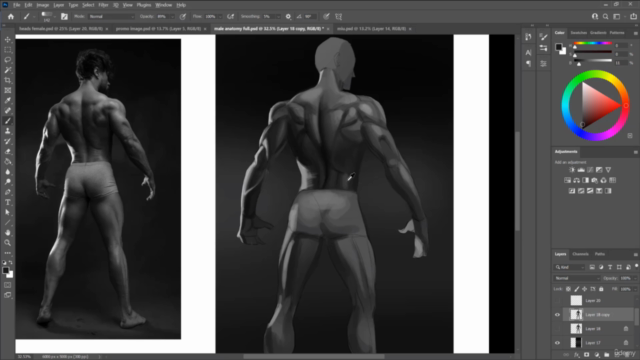Close the male anatomy full.psd tab
This screenshot has width=640, height=360.
tap(328, 29)
